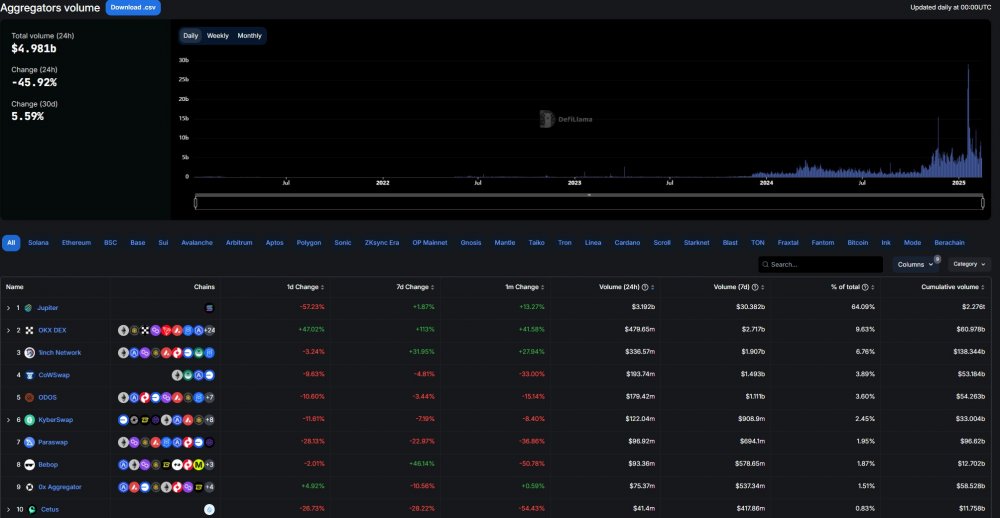1000x518 pixels.
Task: Sort table by 7d Change arrows
Action: (432, 288)
